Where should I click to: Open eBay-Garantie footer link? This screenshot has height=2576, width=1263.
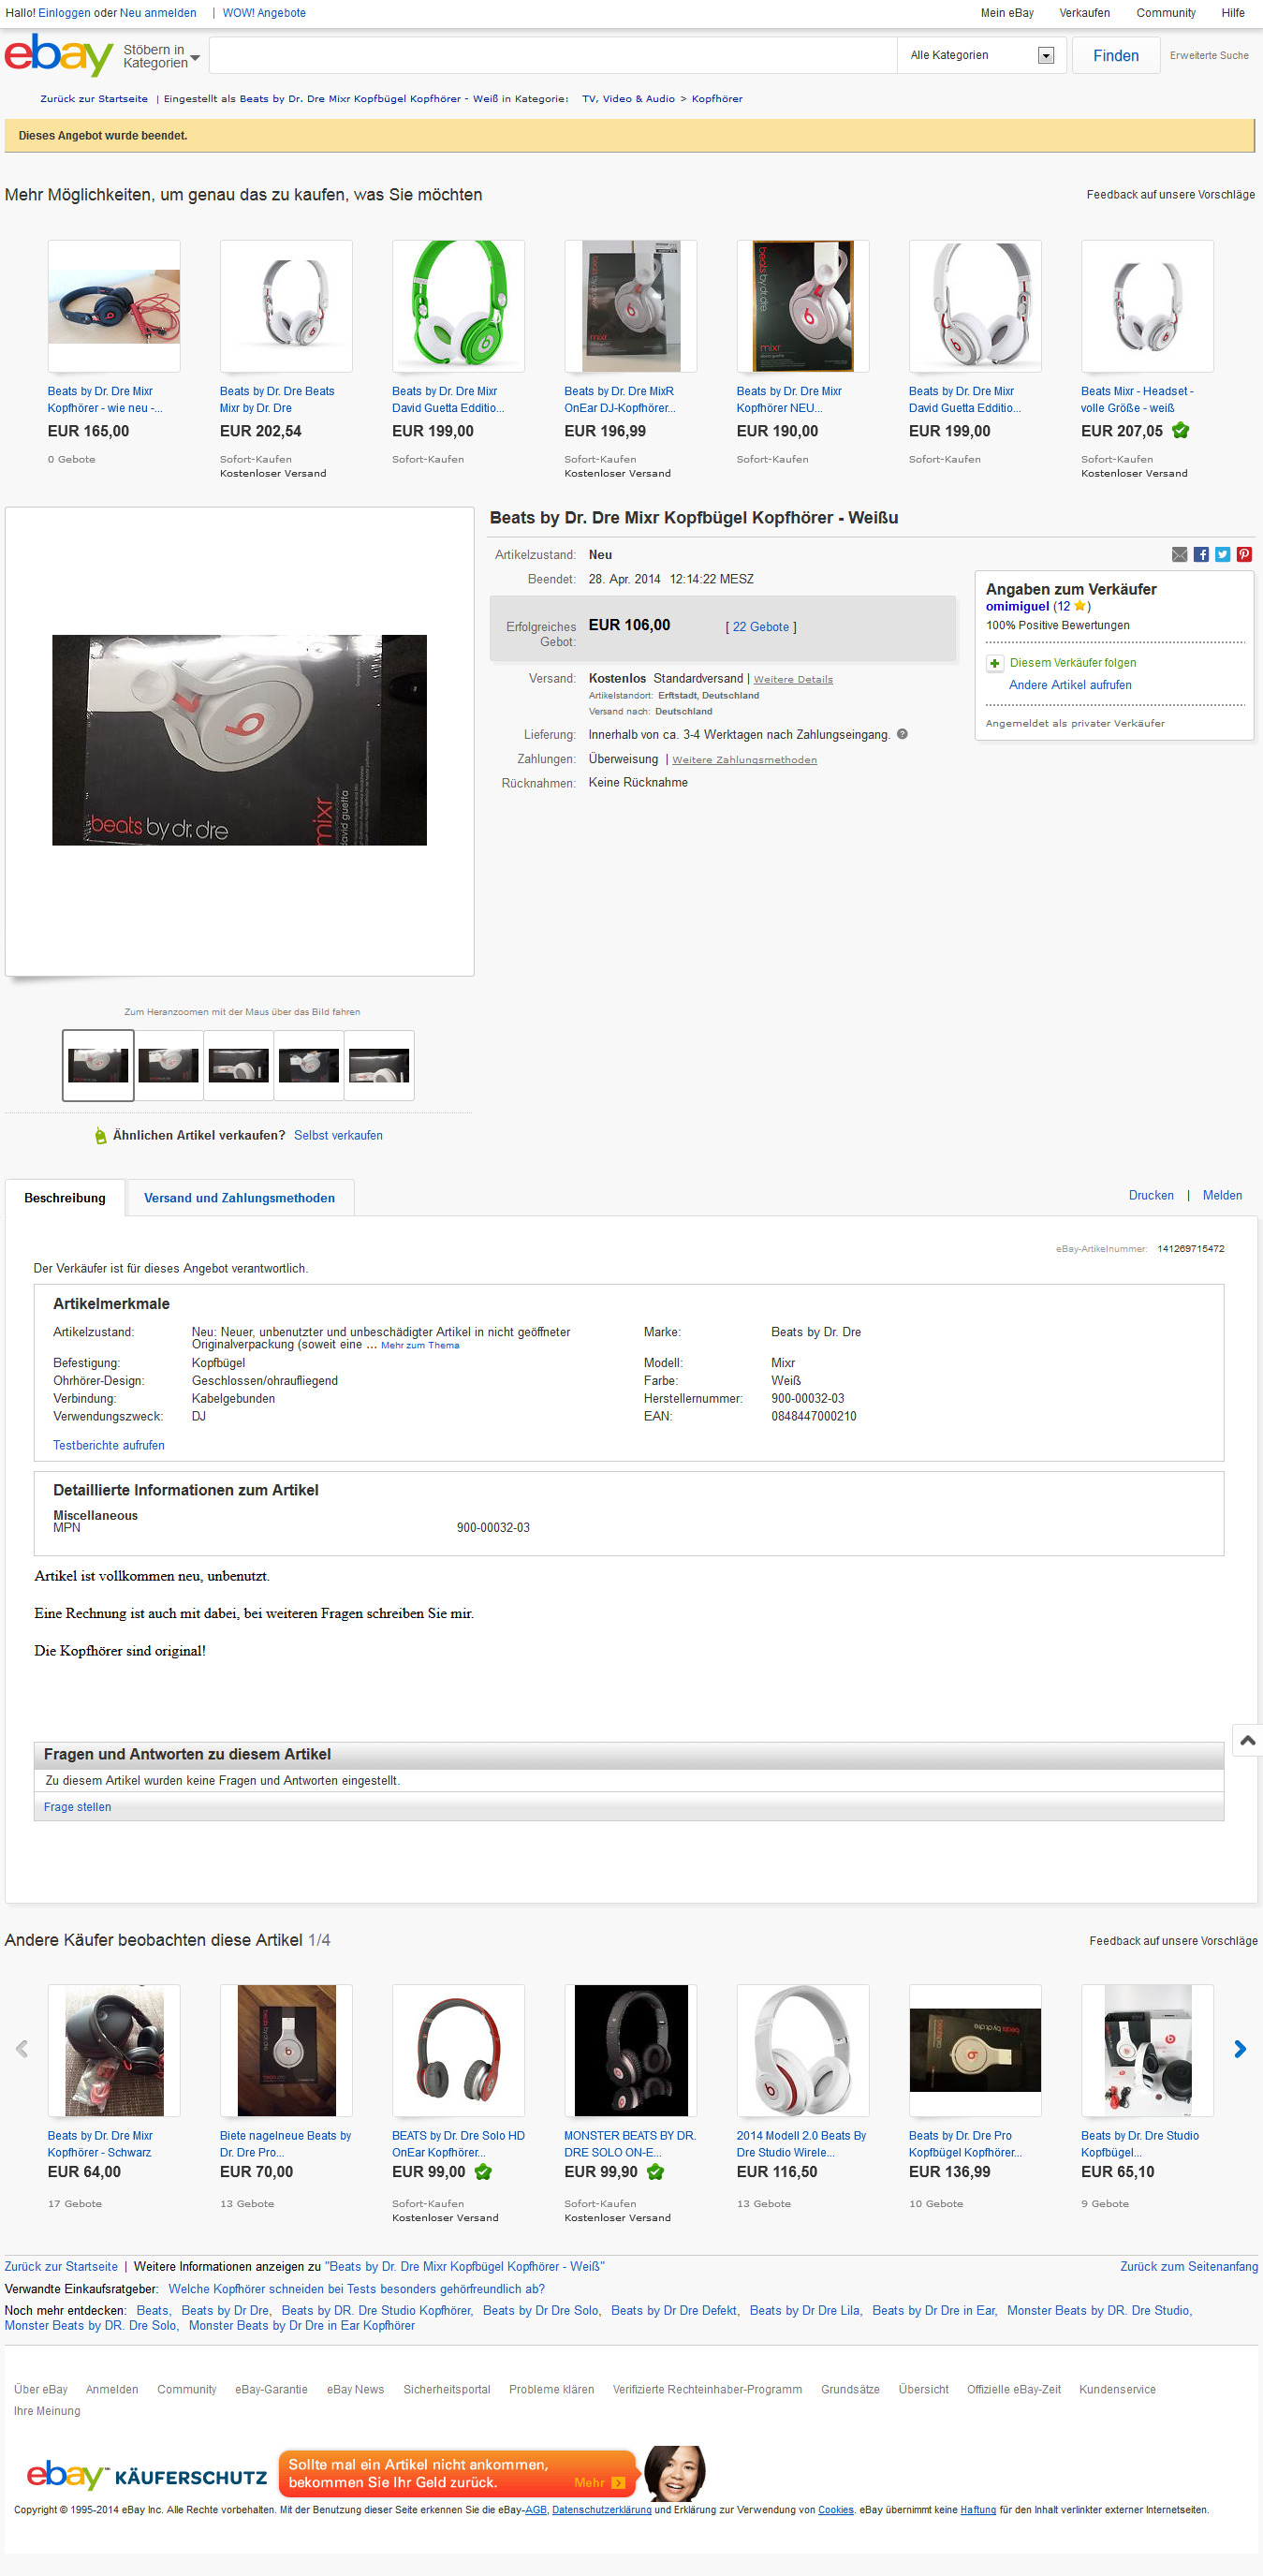point(271,2390)
